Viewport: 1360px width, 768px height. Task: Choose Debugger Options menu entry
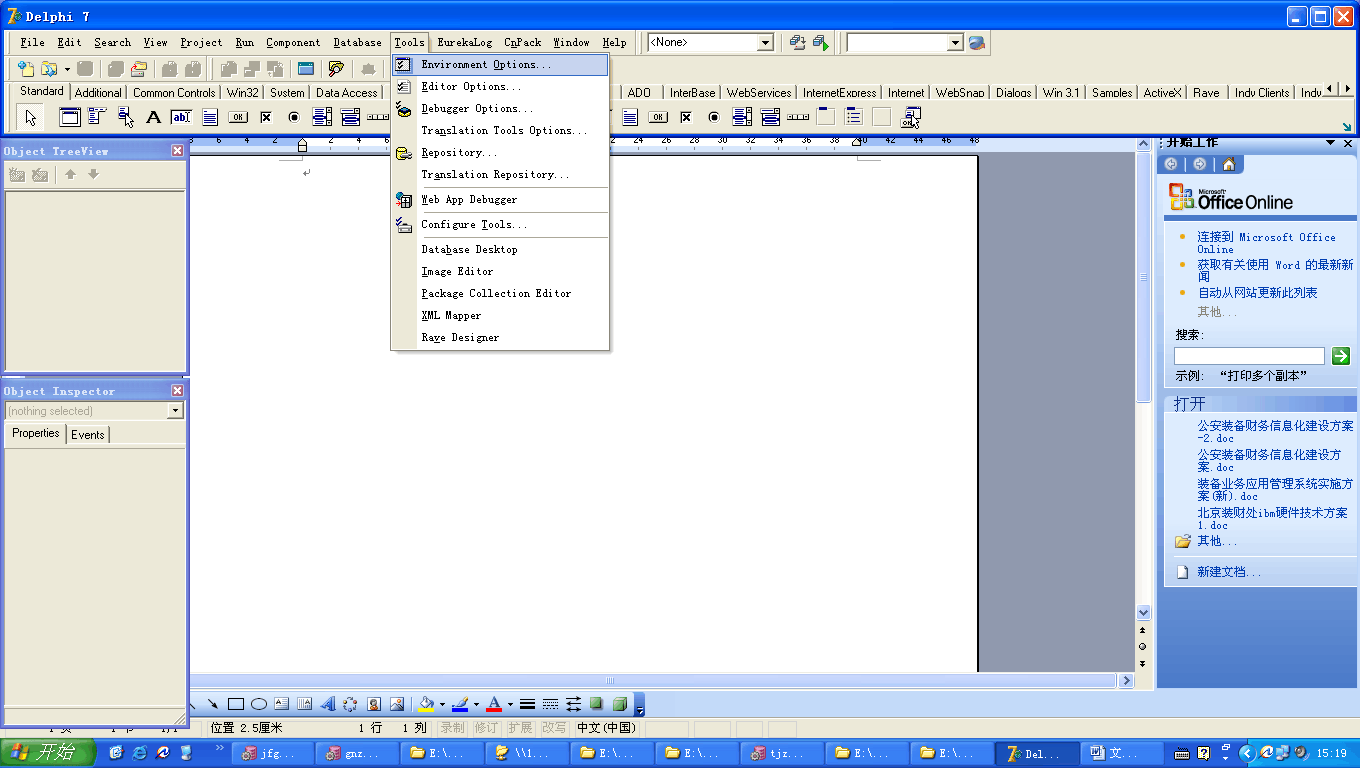point(477,109)
